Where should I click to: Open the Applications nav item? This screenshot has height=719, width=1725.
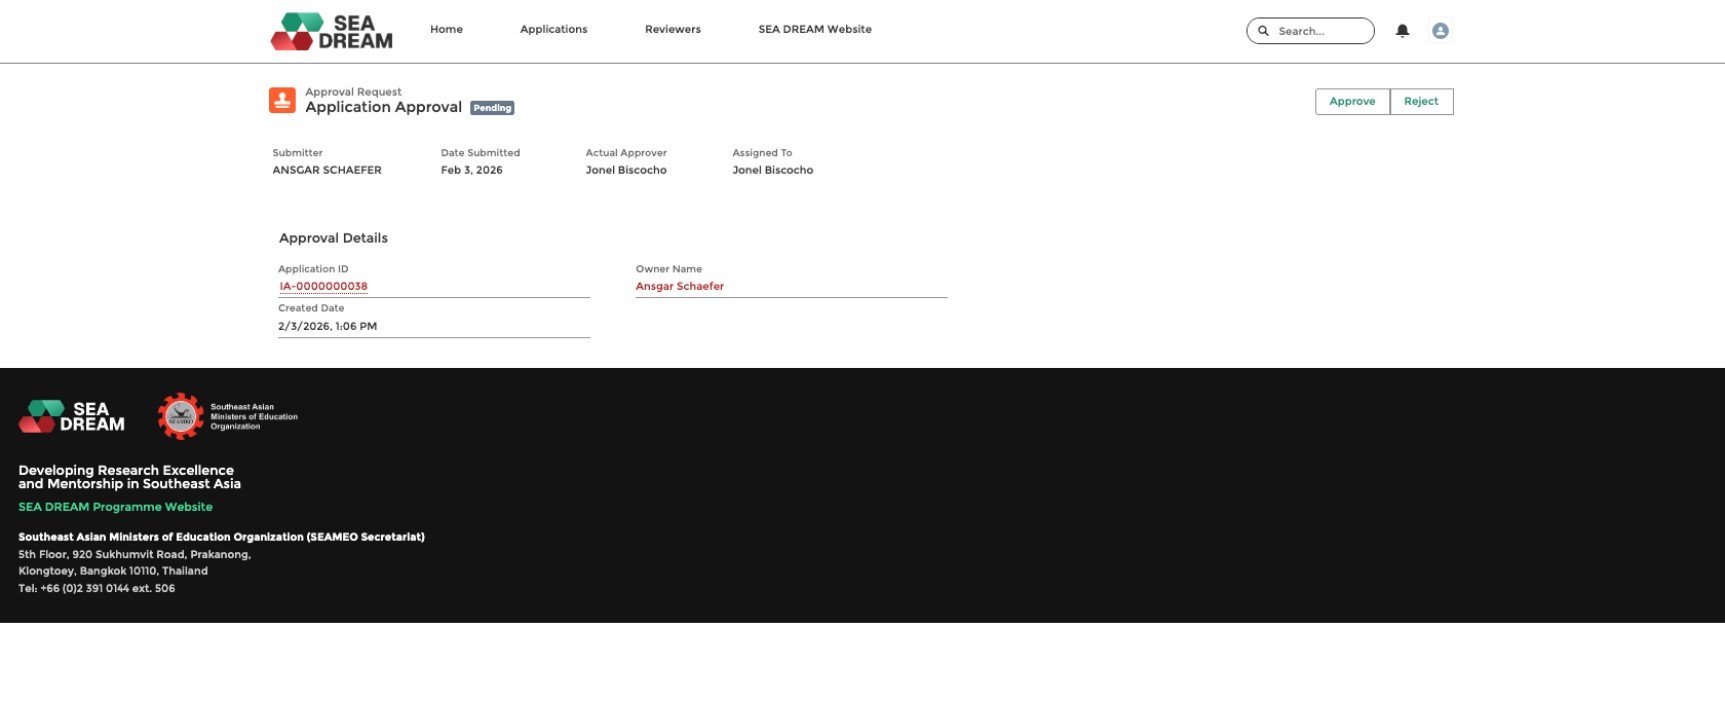pyautogui.click(x=553, y=29)
